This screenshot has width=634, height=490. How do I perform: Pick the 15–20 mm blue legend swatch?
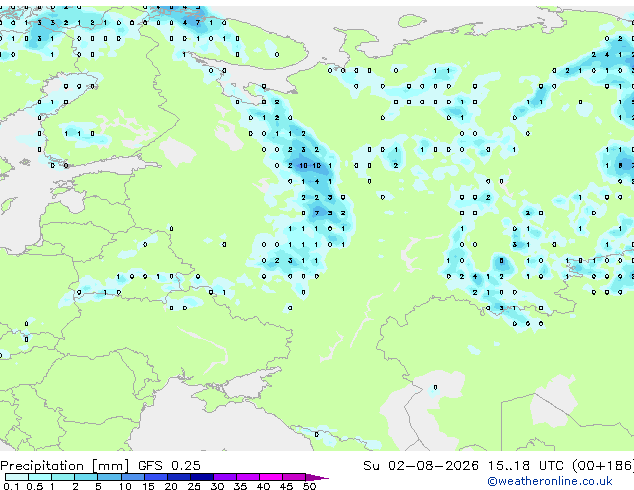(x=156, y=477)
